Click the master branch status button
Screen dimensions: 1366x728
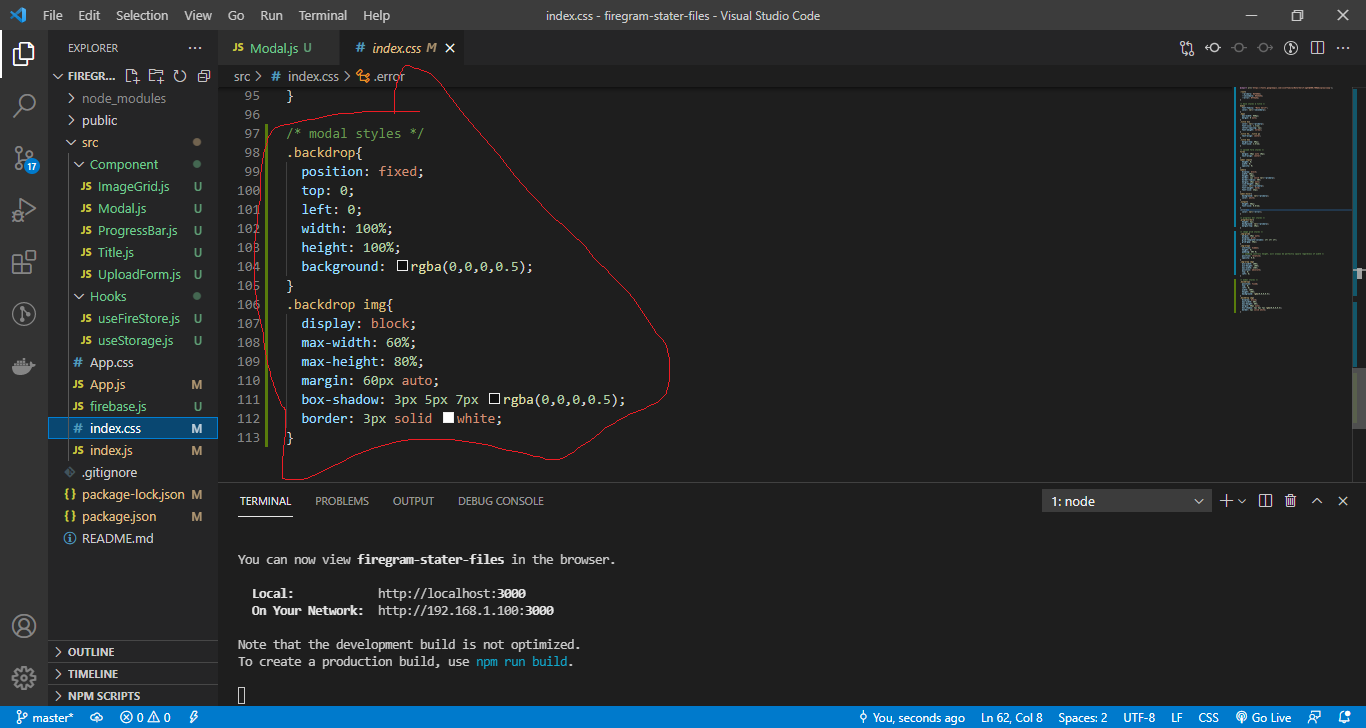click(x=44, y=717)
